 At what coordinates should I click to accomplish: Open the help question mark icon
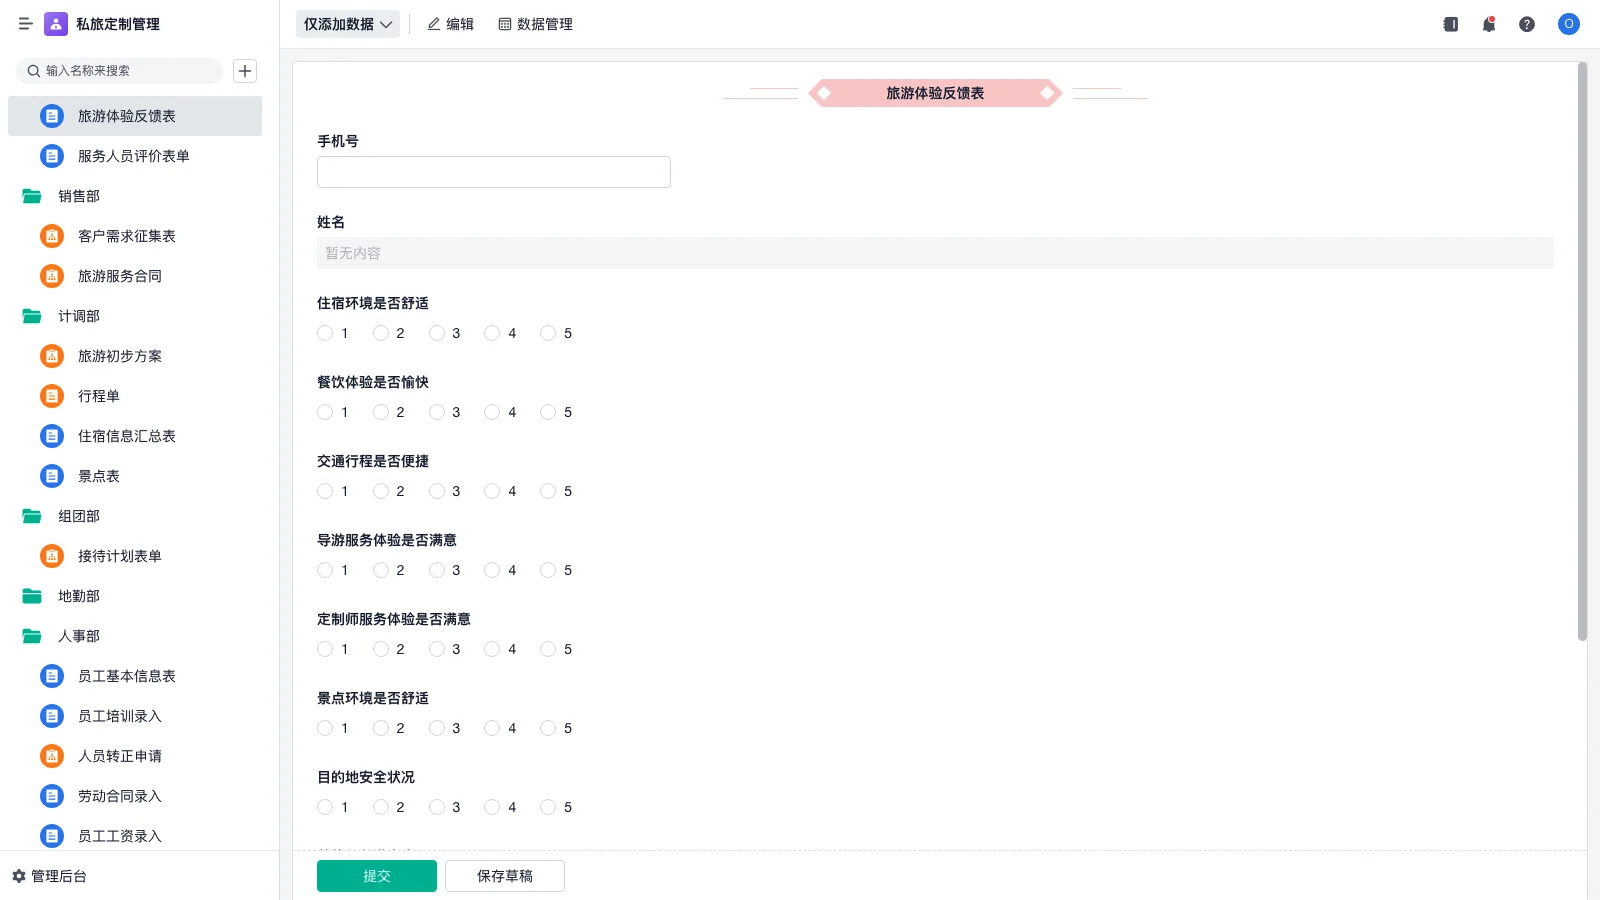click(x=1527, y=24)
